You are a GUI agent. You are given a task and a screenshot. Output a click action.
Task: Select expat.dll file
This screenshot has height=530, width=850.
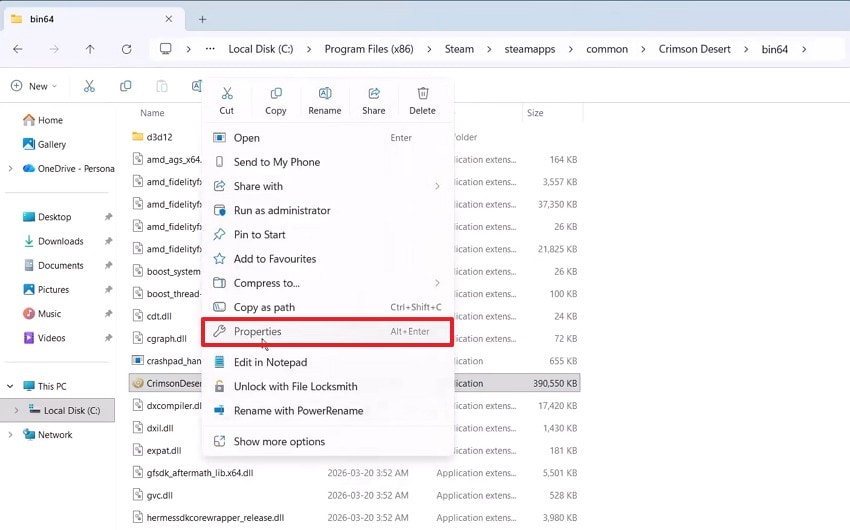(164, 450)
